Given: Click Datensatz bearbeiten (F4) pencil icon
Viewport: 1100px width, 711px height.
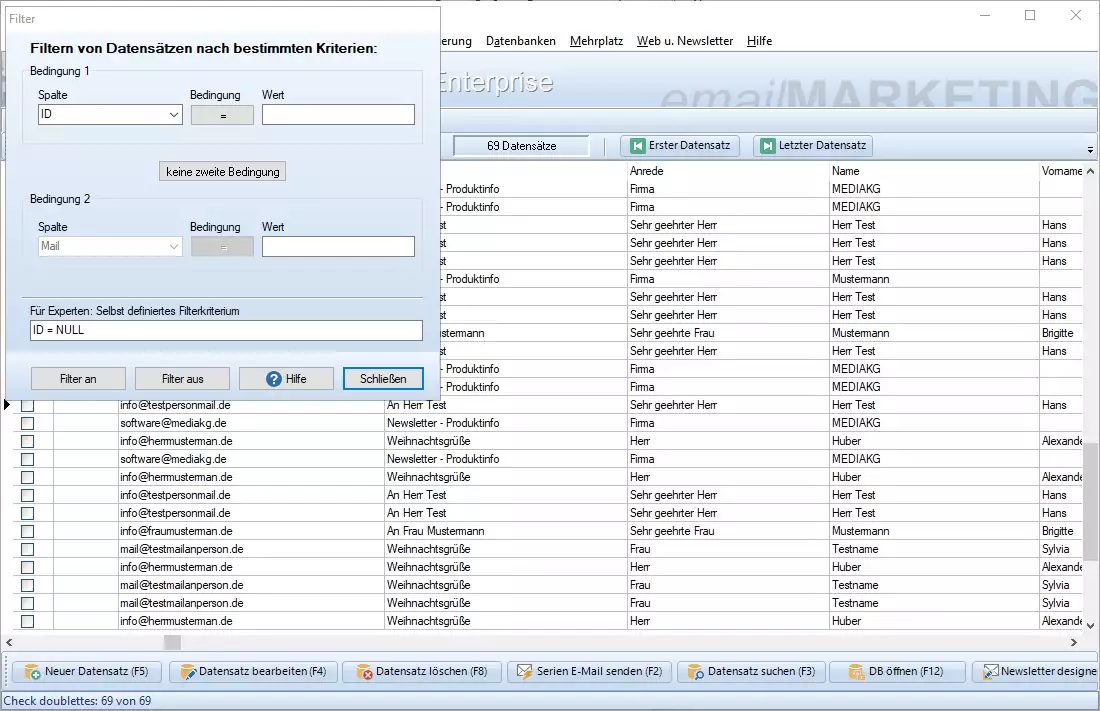Looking at the screenshot, I should pyautogui.click(x=187, y=672).
